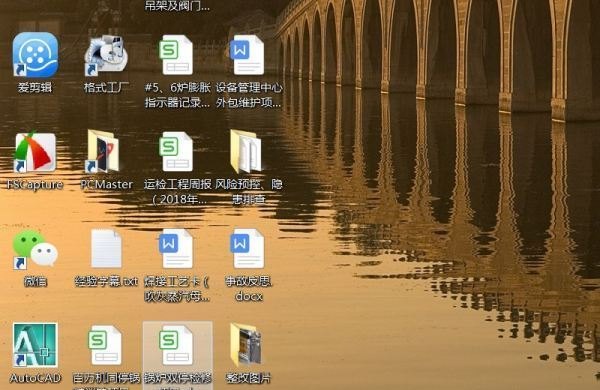Click the 事故反思 docx filename text

tap(248, 289)
